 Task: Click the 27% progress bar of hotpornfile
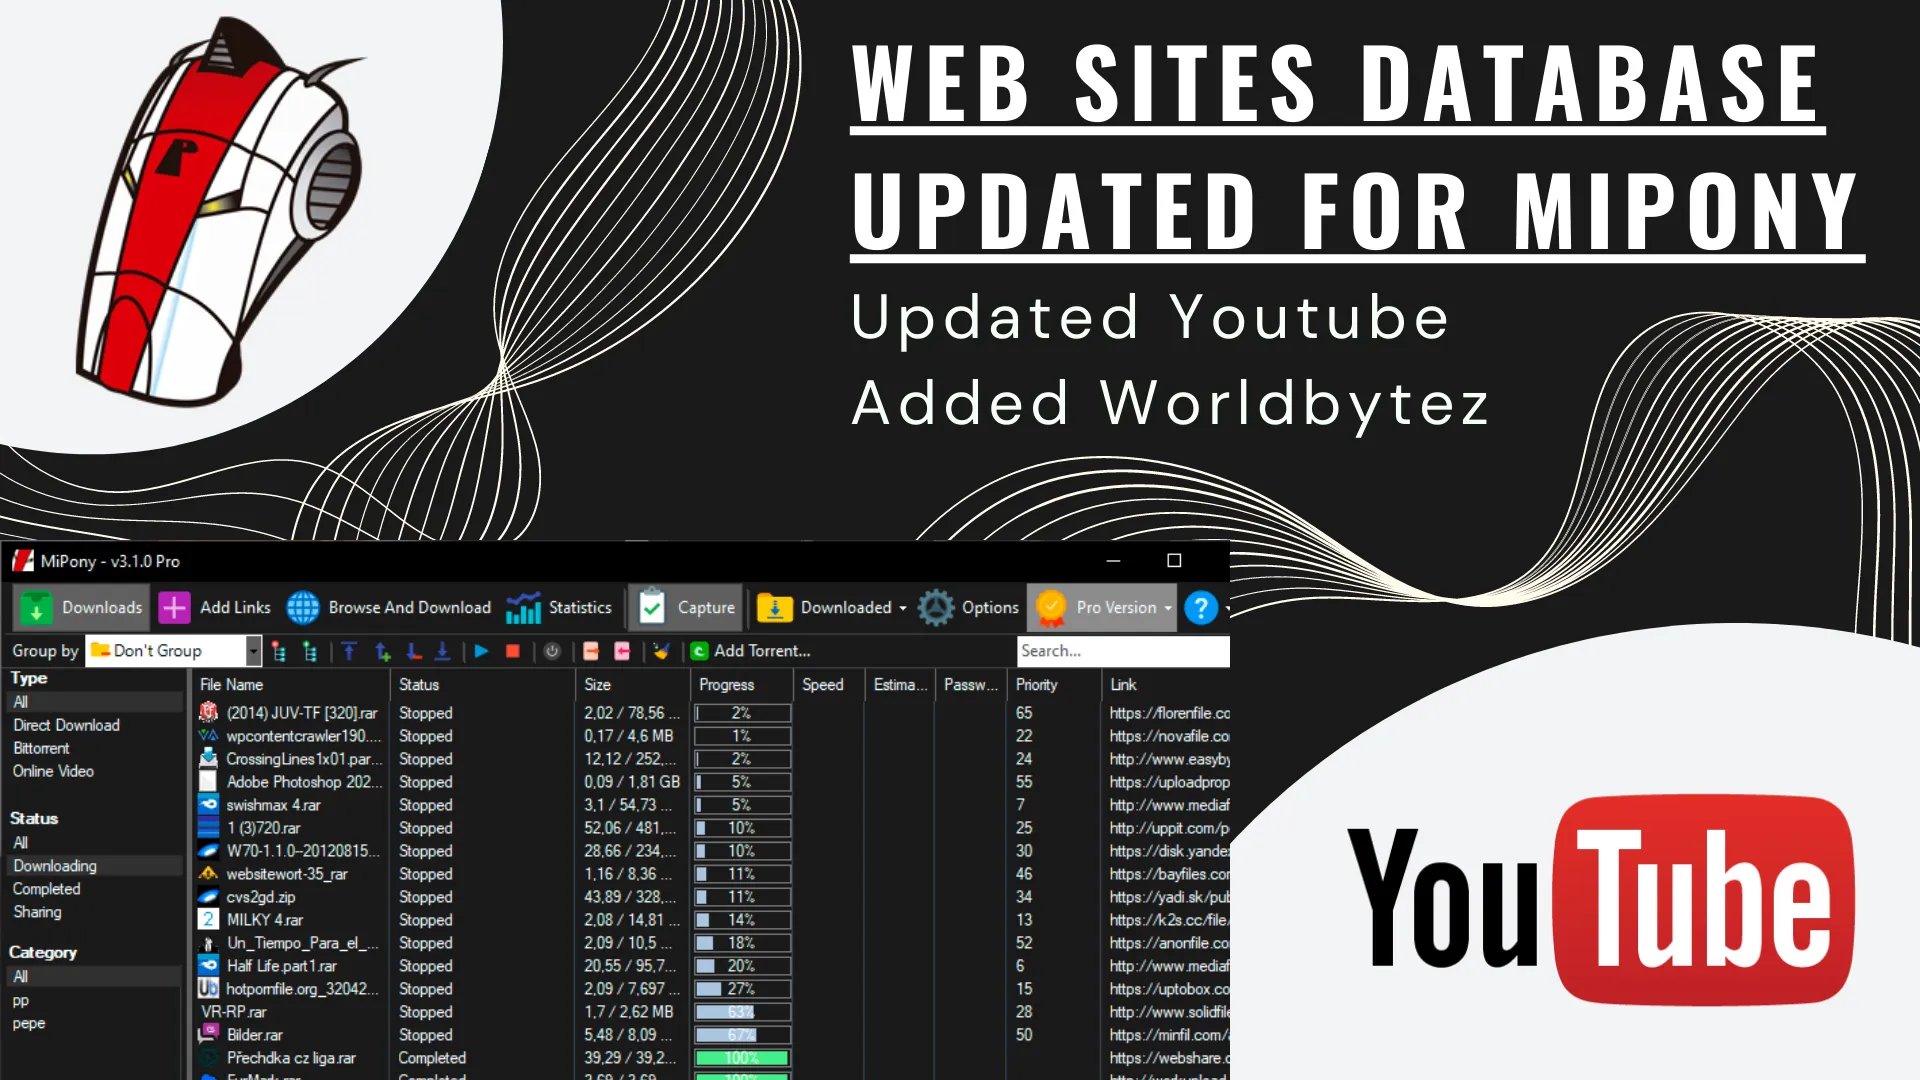click(x=743, y=989)
